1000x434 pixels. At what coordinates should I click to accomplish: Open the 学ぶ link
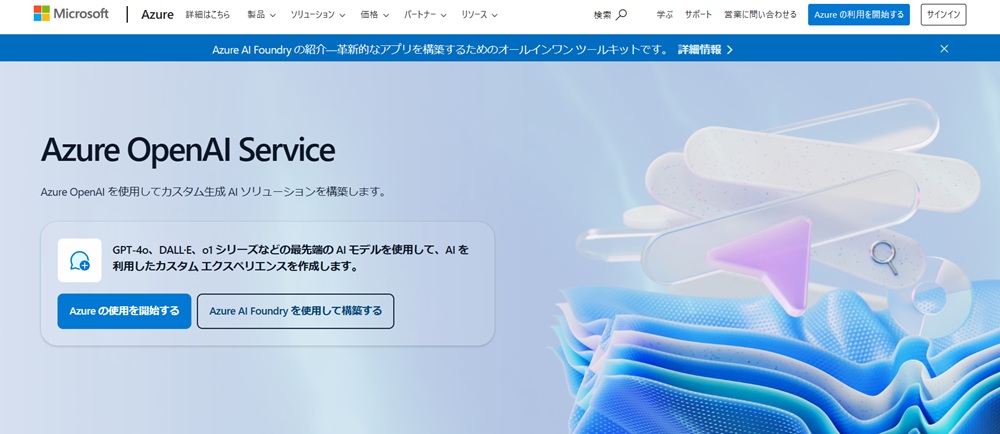coord(665,15)
